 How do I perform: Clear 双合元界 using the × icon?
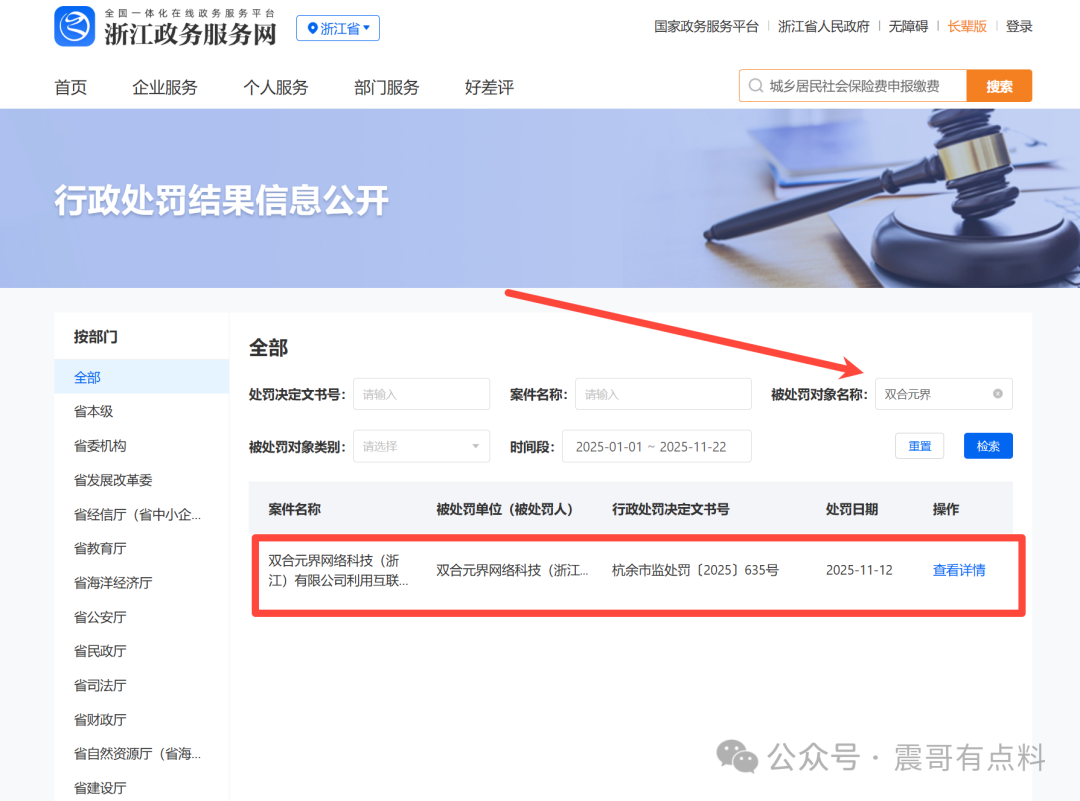coord(997,394)
